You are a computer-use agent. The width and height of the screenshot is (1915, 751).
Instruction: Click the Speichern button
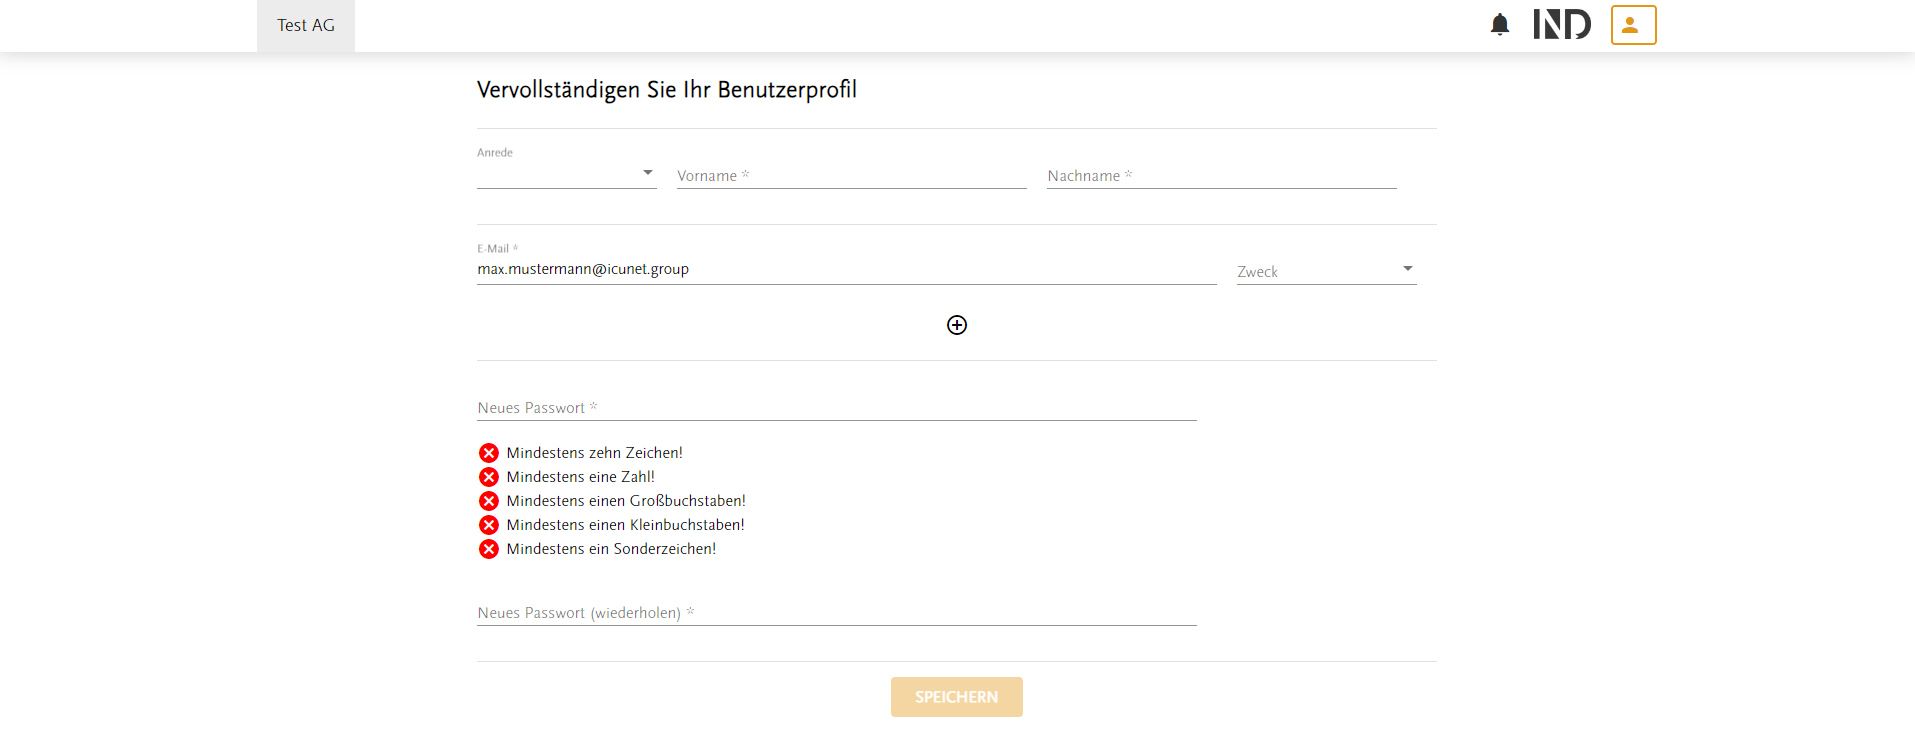957,697
